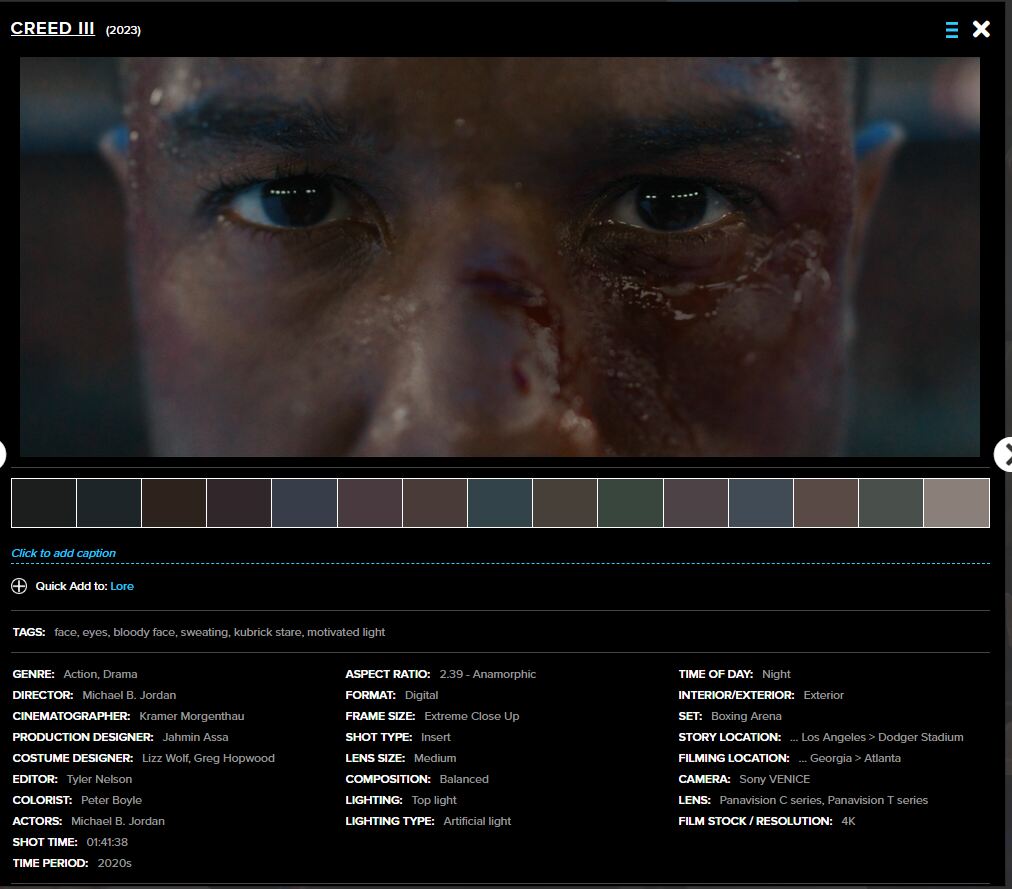1012x889 pixels.
Task: Close the shot detail overlay
Action: pos(981,29)
